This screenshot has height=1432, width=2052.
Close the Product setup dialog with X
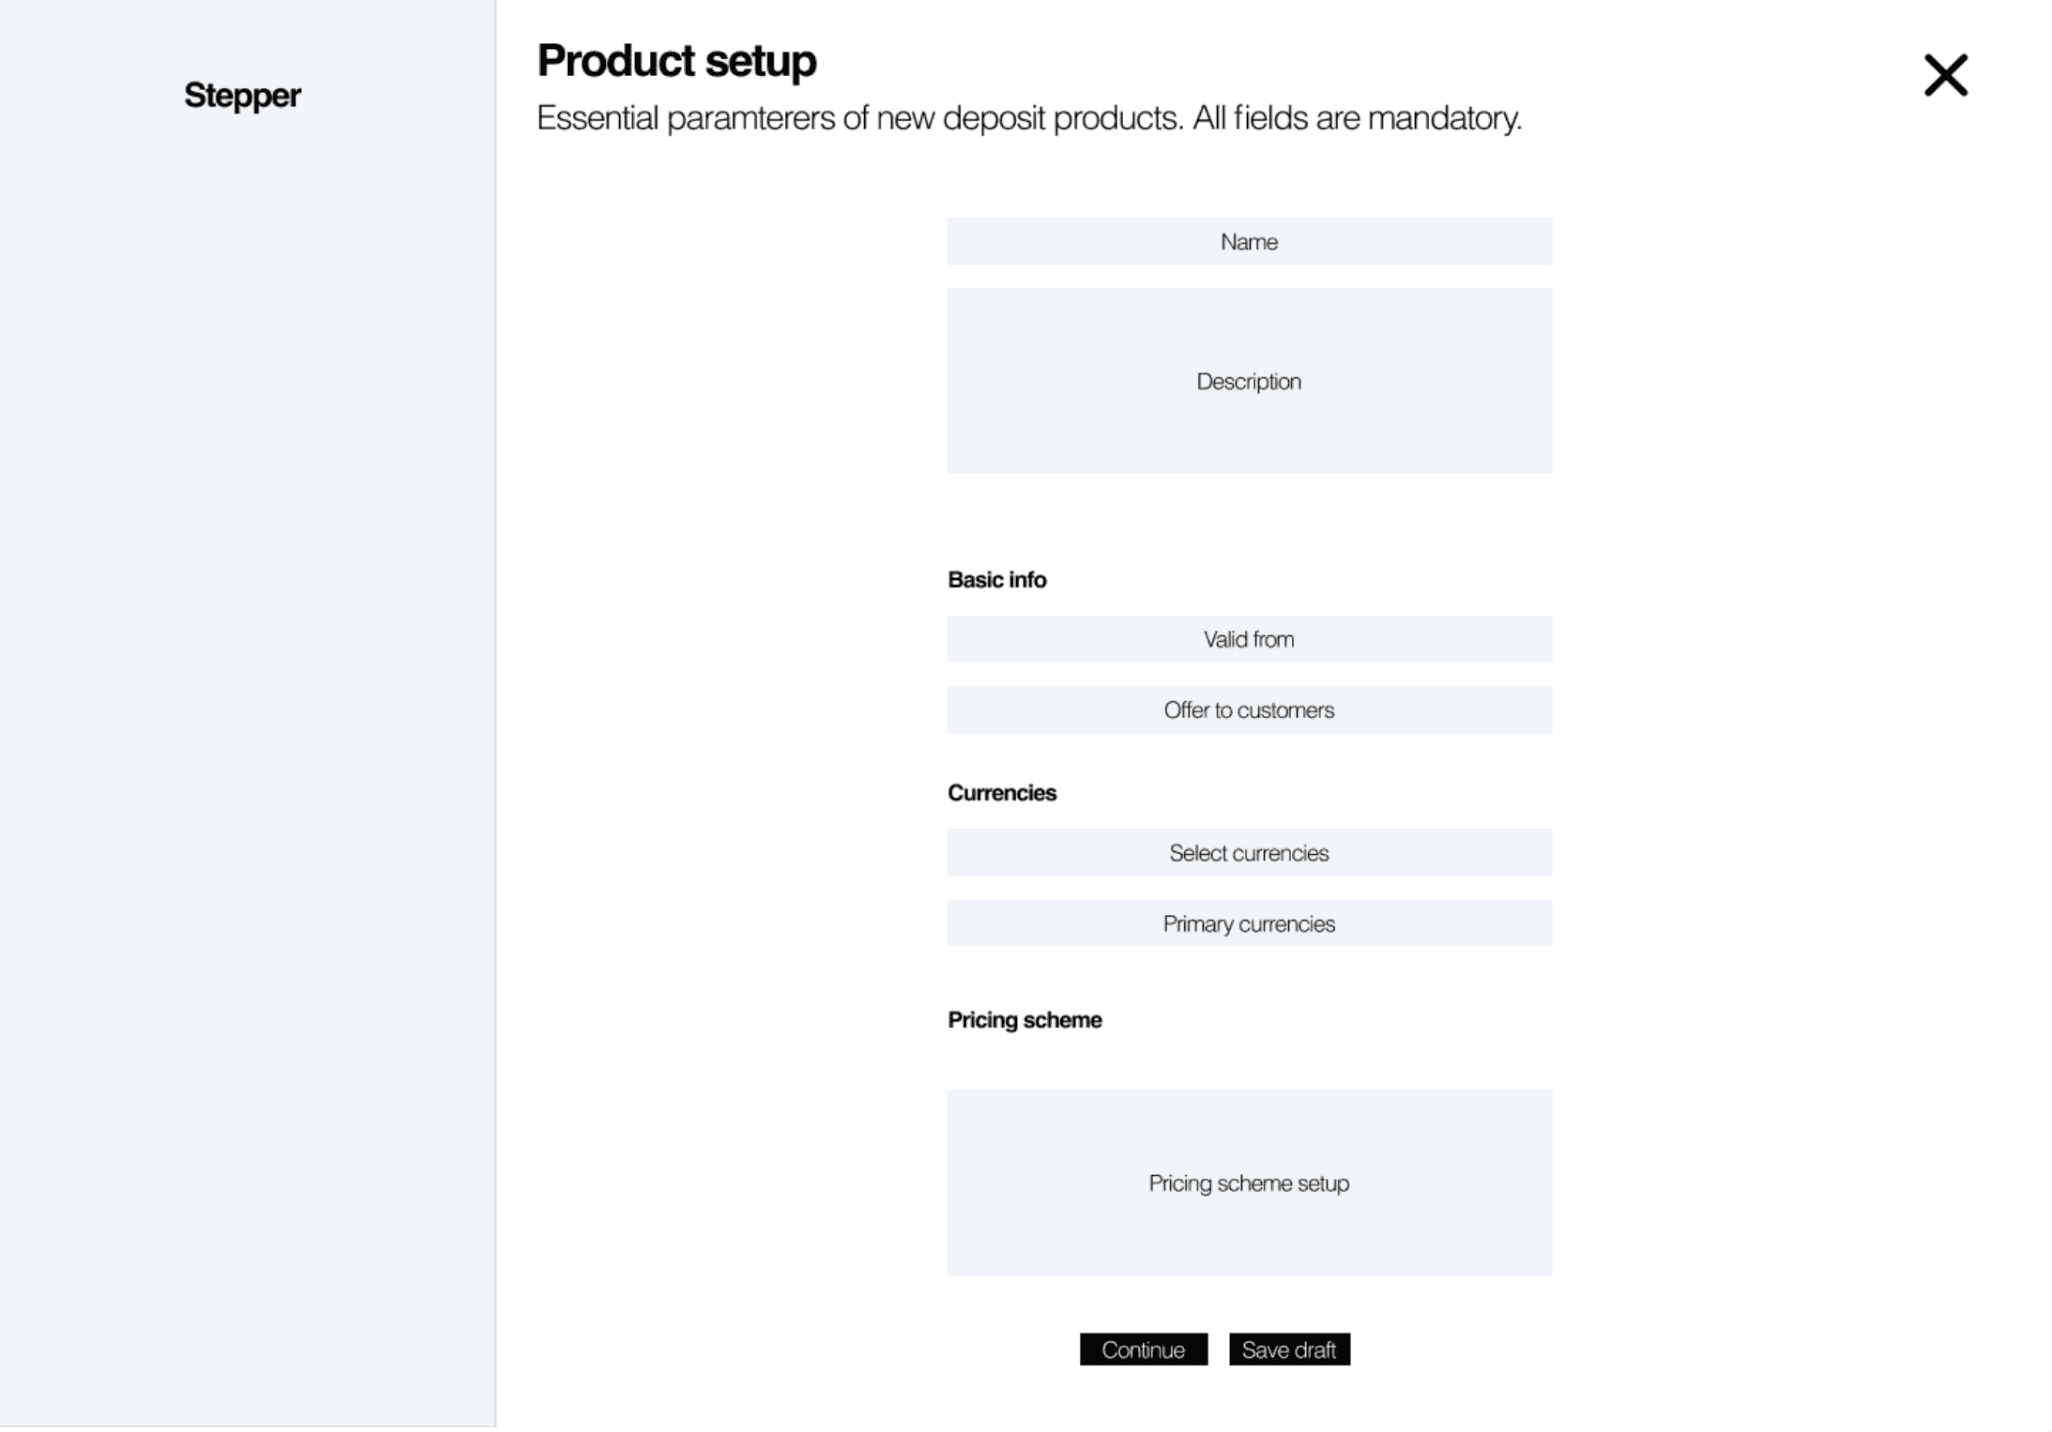point(1945,75)
